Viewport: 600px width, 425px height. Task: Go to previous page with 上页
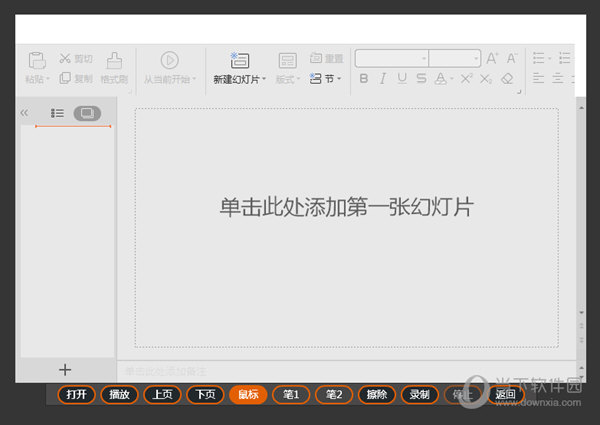[x=162, y=394]
